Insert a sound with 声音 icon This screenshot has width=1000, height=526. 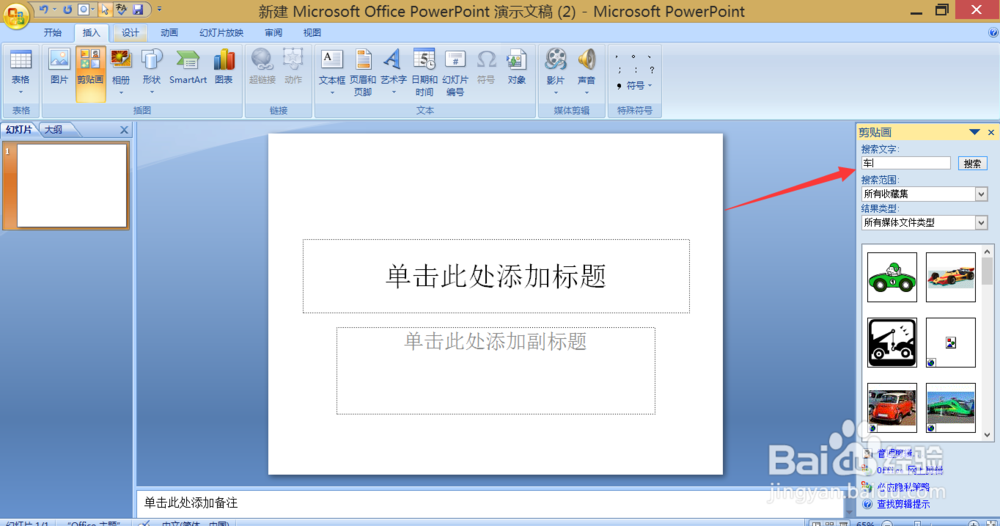point(586,72)
